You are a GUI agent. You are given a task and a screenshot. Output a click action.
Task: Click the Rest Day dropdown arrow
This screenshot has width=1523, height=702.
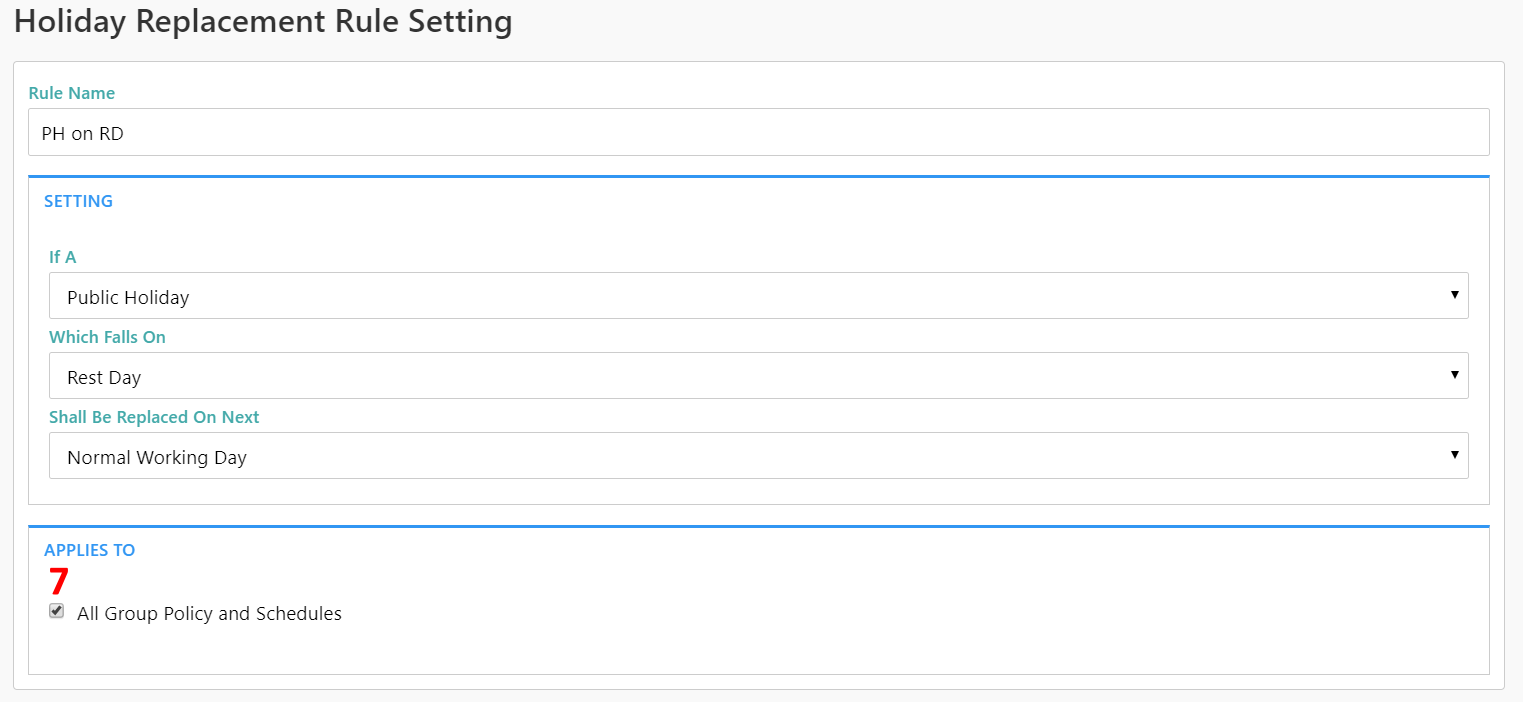(1453, 376)
